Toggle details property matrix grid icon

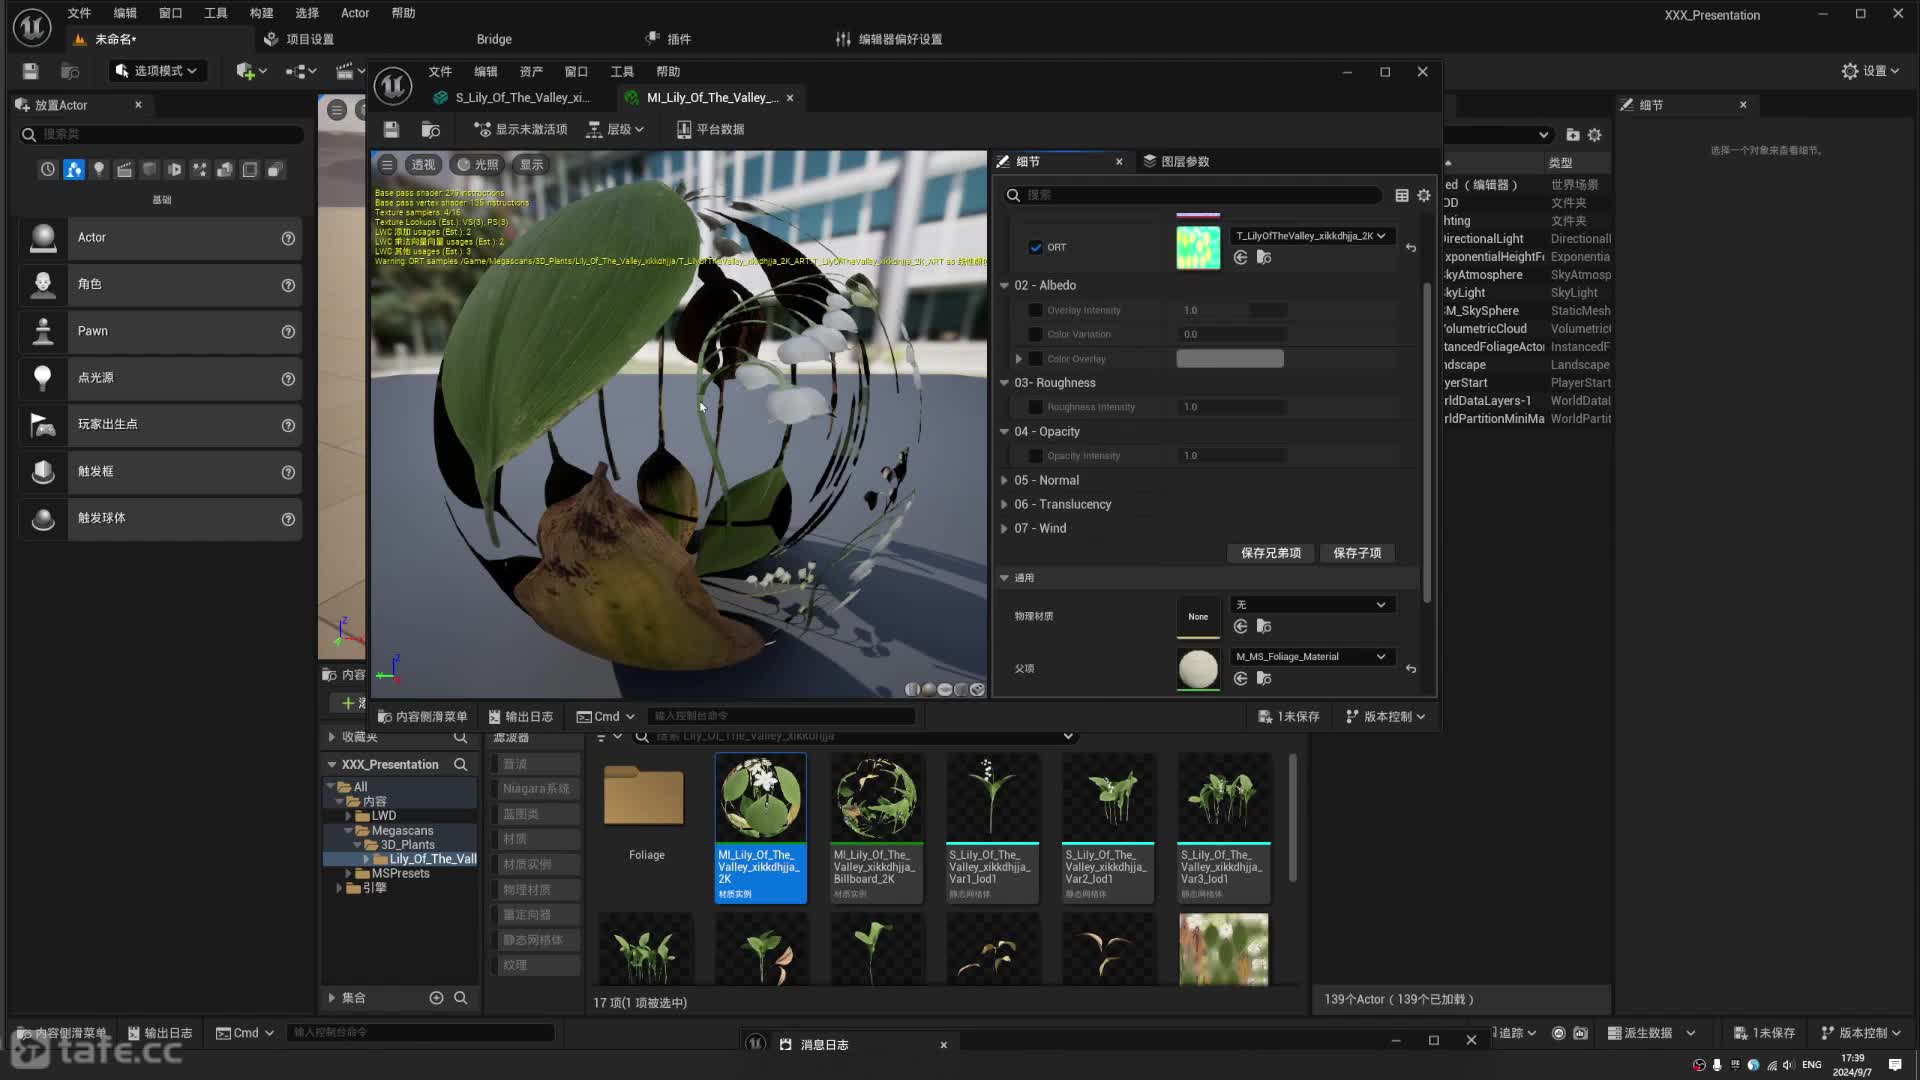1401,195
